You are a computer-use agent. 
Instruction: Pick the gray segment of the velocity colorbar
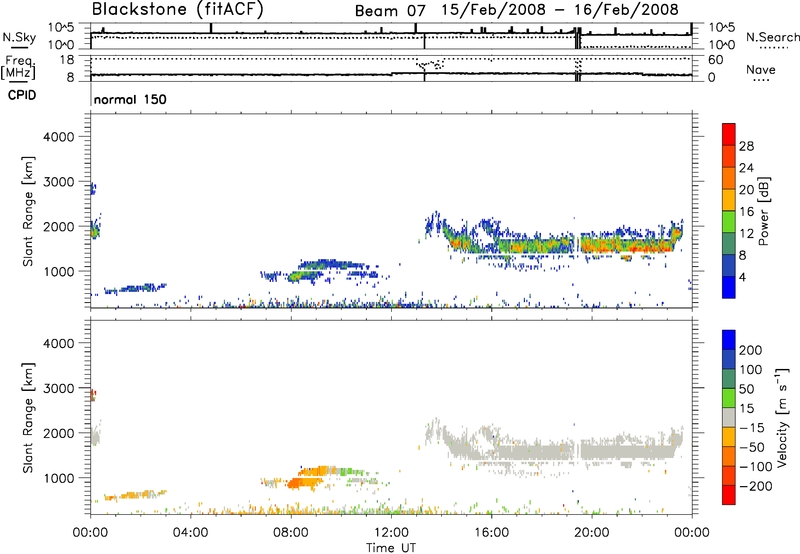(x=729, y=417)
